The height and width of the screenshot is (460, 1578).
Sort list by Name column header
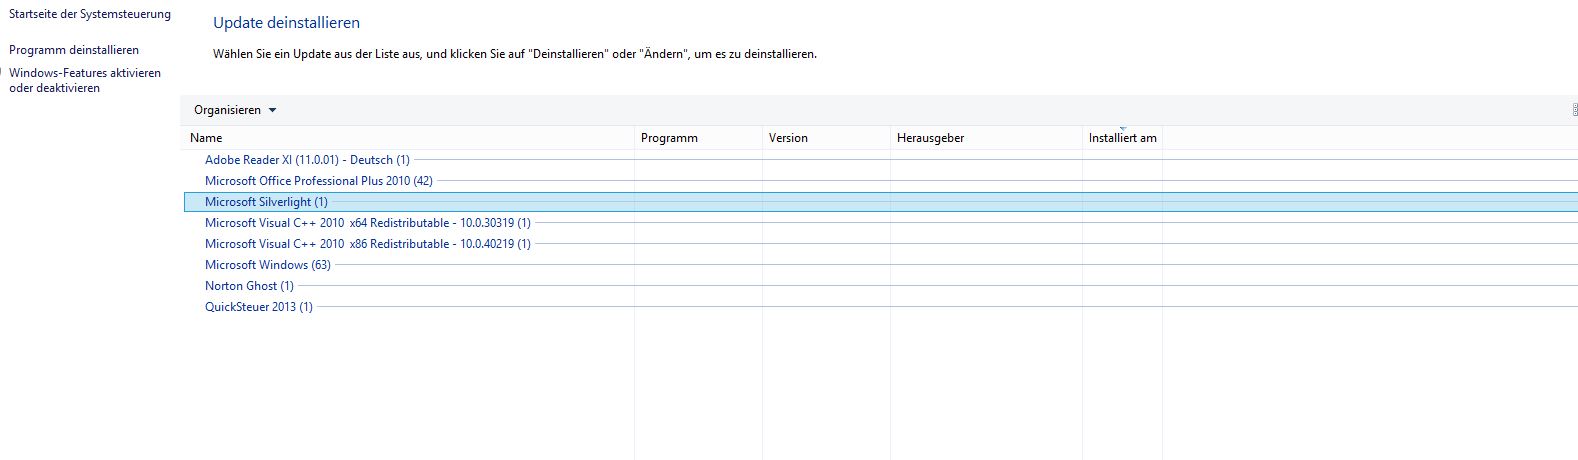408,138
